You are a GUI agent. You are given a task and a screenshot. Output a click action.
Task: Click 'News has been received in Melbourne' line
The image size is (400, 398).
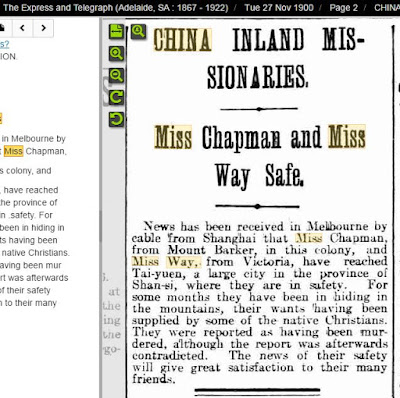(x=265, y=226)
